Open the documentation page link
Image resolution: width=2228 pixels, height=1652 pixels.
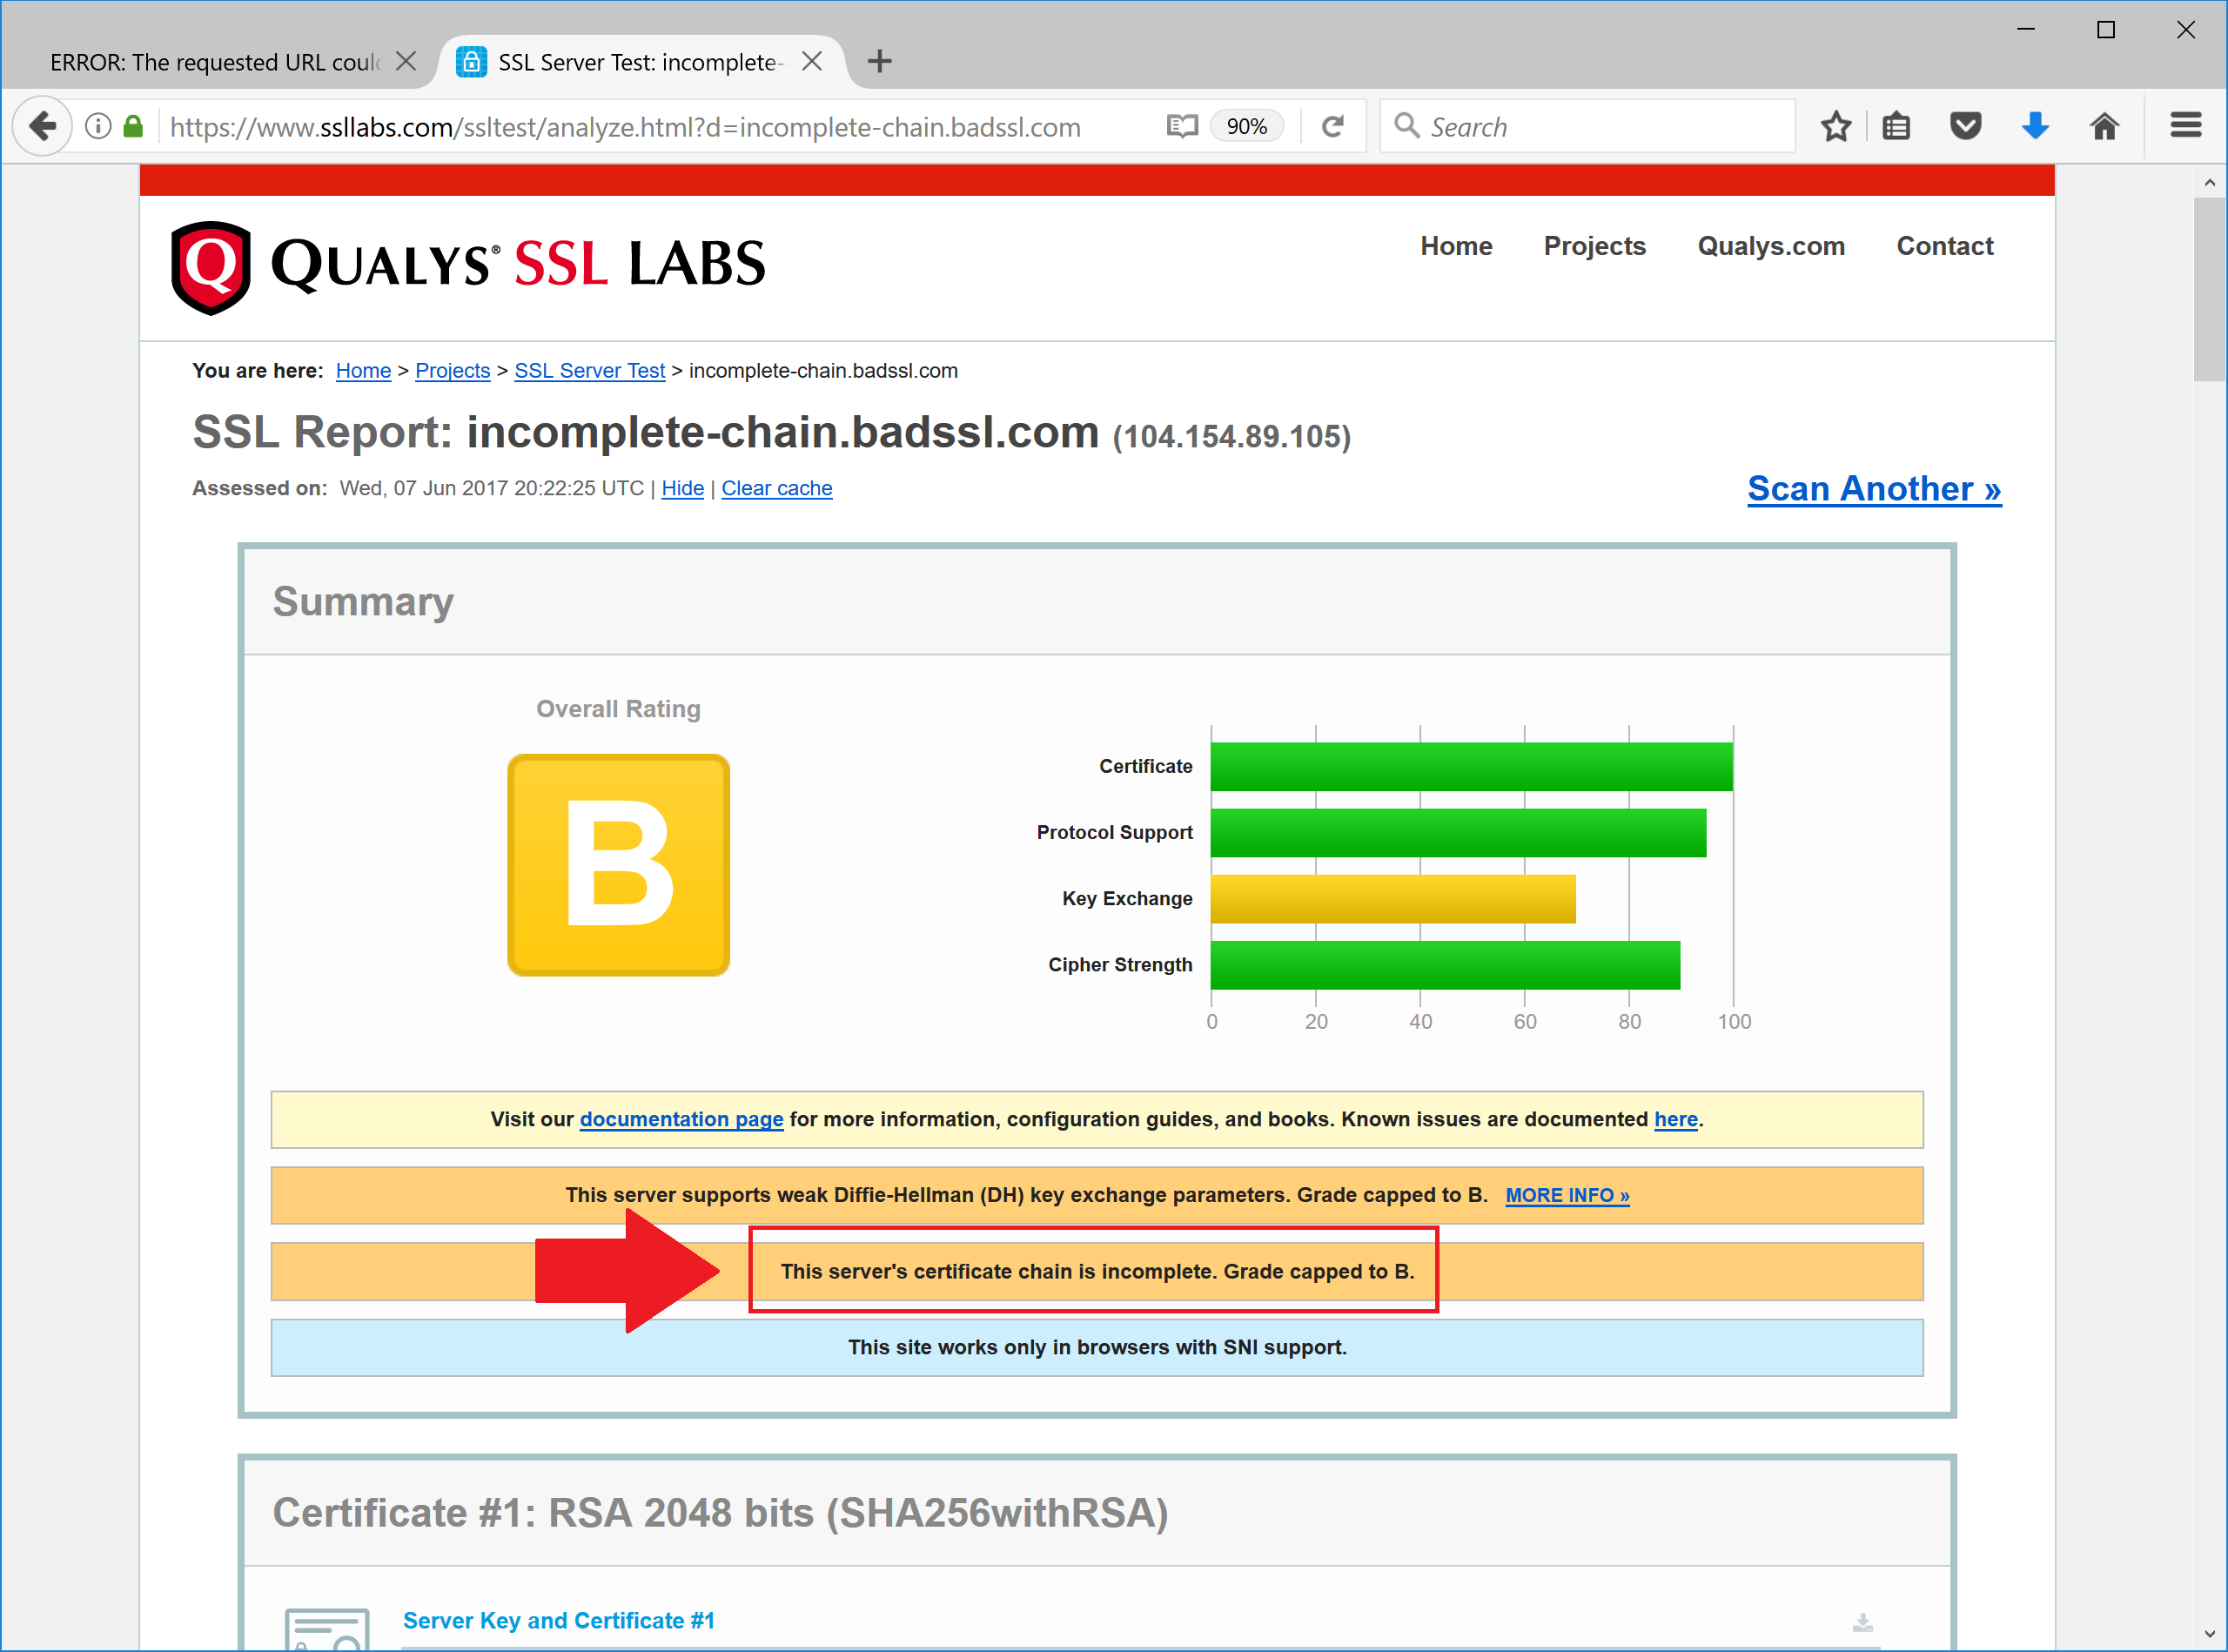[x=681, y=1120]
